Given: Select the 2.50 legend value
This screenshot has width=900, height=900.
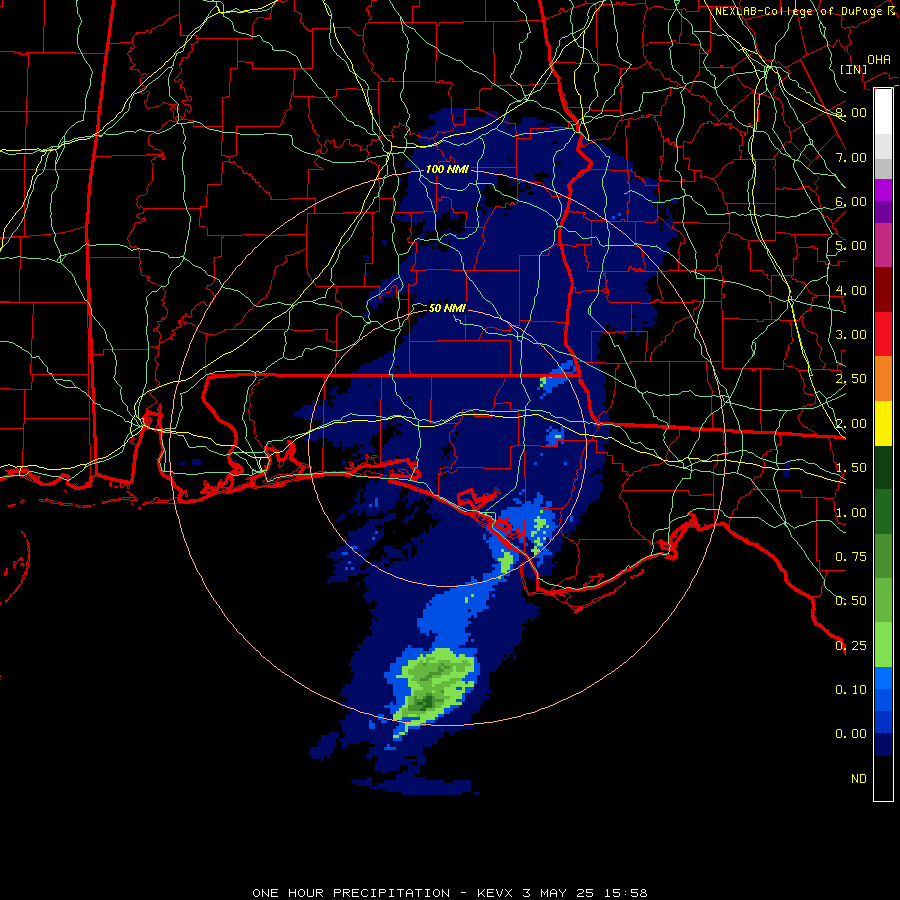Looking at the screenshot, I should (851, 379).
